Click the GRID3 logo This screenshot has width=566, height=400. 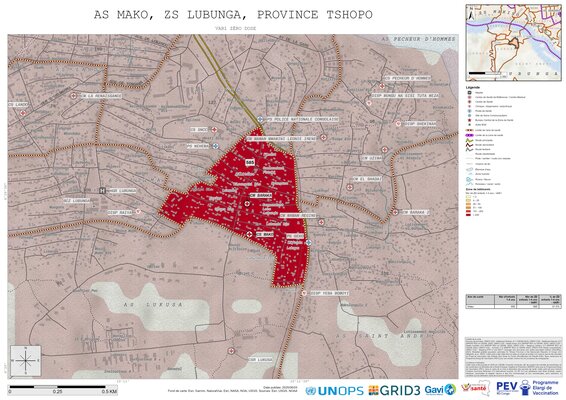394,390
